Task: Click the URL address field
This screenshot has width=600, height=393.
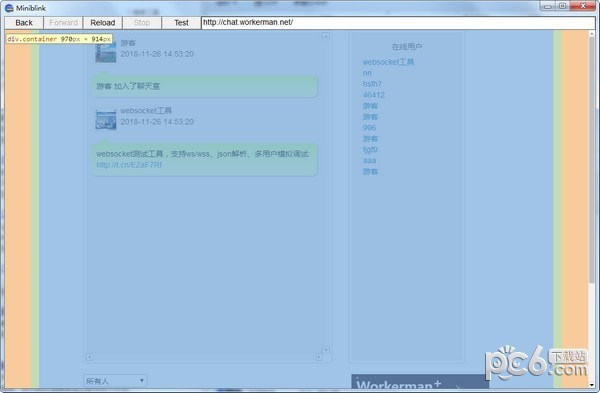Action: coord(398,23)
